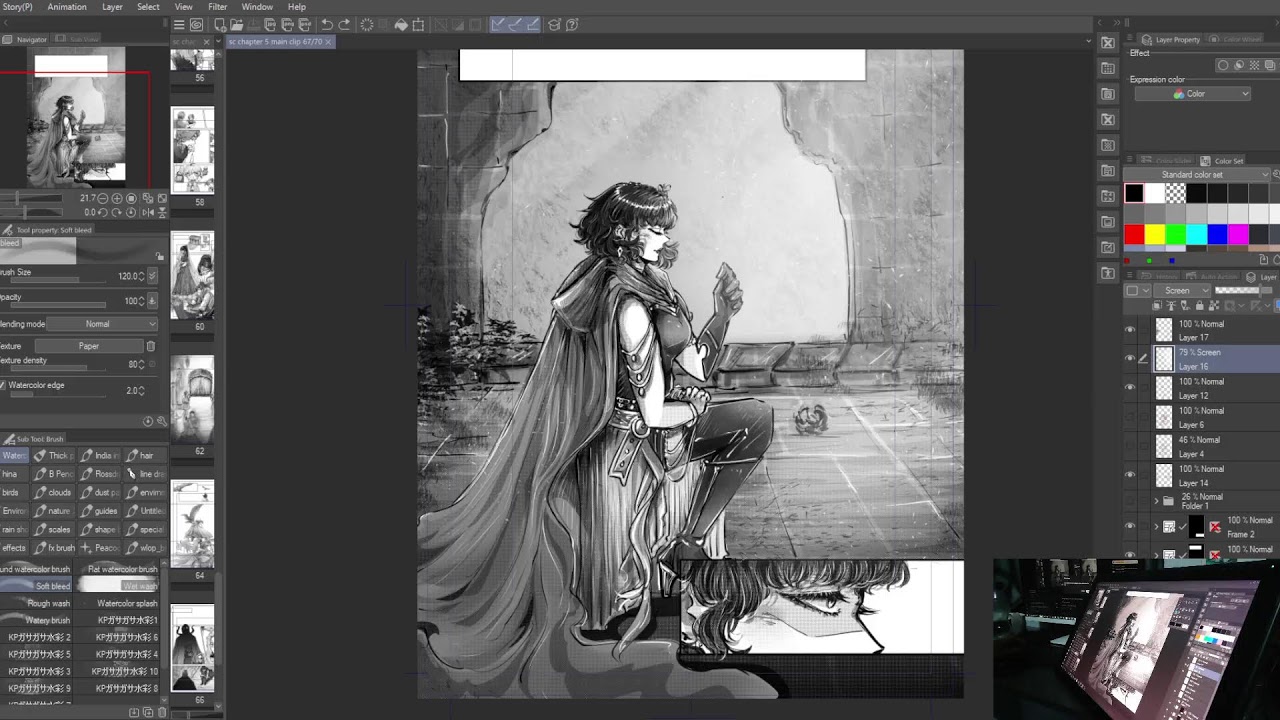Image resolution: width=1280 pixels, height=720 pixels.
Task: Open the canvas tab list dropdown arrow
Action: (x=1088, y=42)
